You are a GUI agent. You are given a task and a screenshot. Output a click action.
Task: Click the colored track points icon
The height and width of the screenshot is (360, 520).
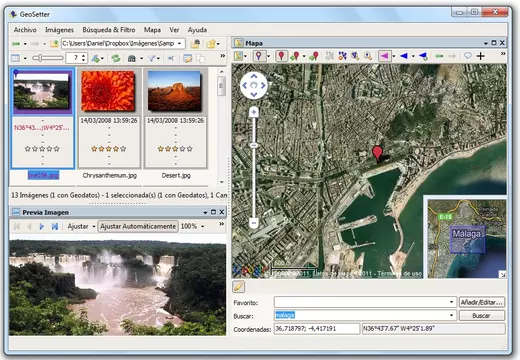(x=342, y=56)
